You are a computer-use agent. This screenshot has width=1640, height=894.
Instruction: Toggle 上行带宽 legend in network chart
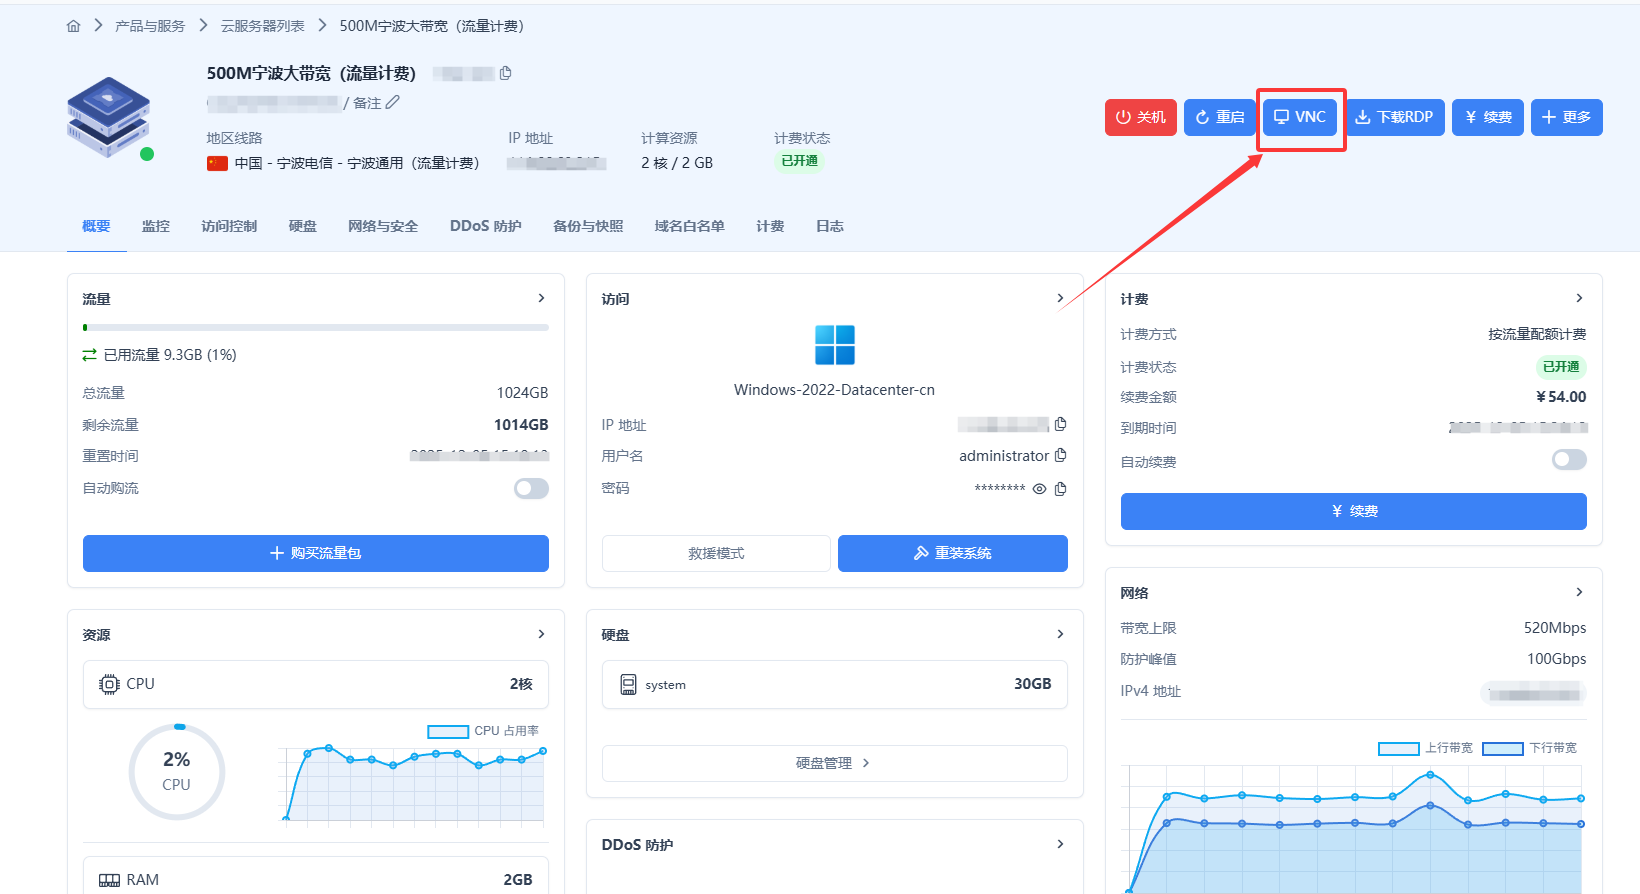click(1425, 748)
